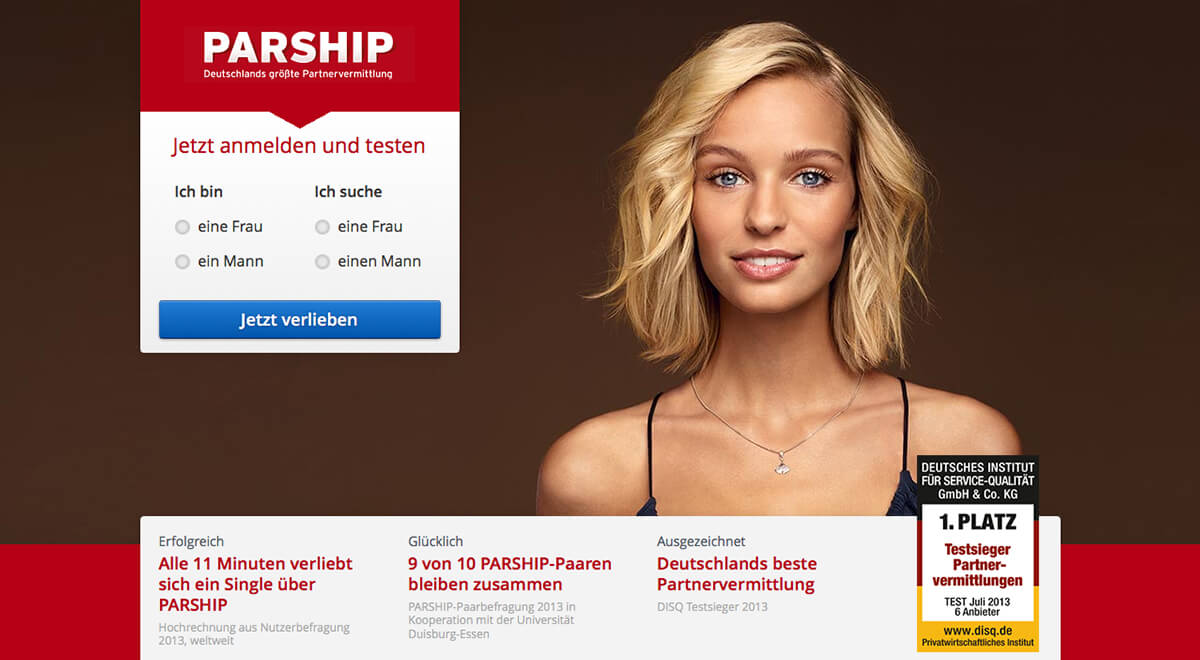Click '9 von 10 PARSHIP-Paaren' headline
Screen dimensions: 1200x660
click(510, 574)
